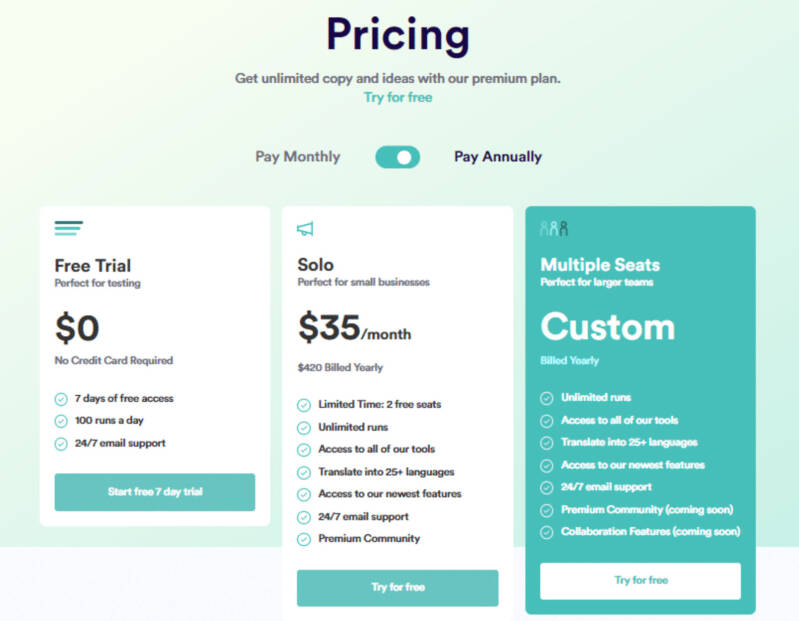
Task: Click checkmark icon beside 'Premium Community (coming soon)'
Action: (547, 510)
